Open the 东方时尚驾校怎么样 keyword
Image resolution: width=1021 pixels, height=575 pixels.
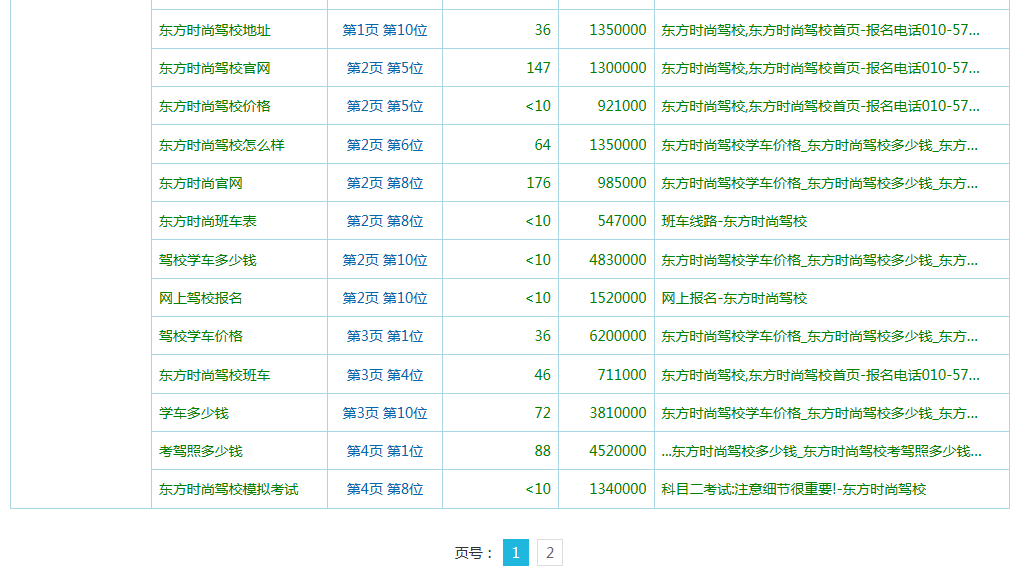coord(221,145)
